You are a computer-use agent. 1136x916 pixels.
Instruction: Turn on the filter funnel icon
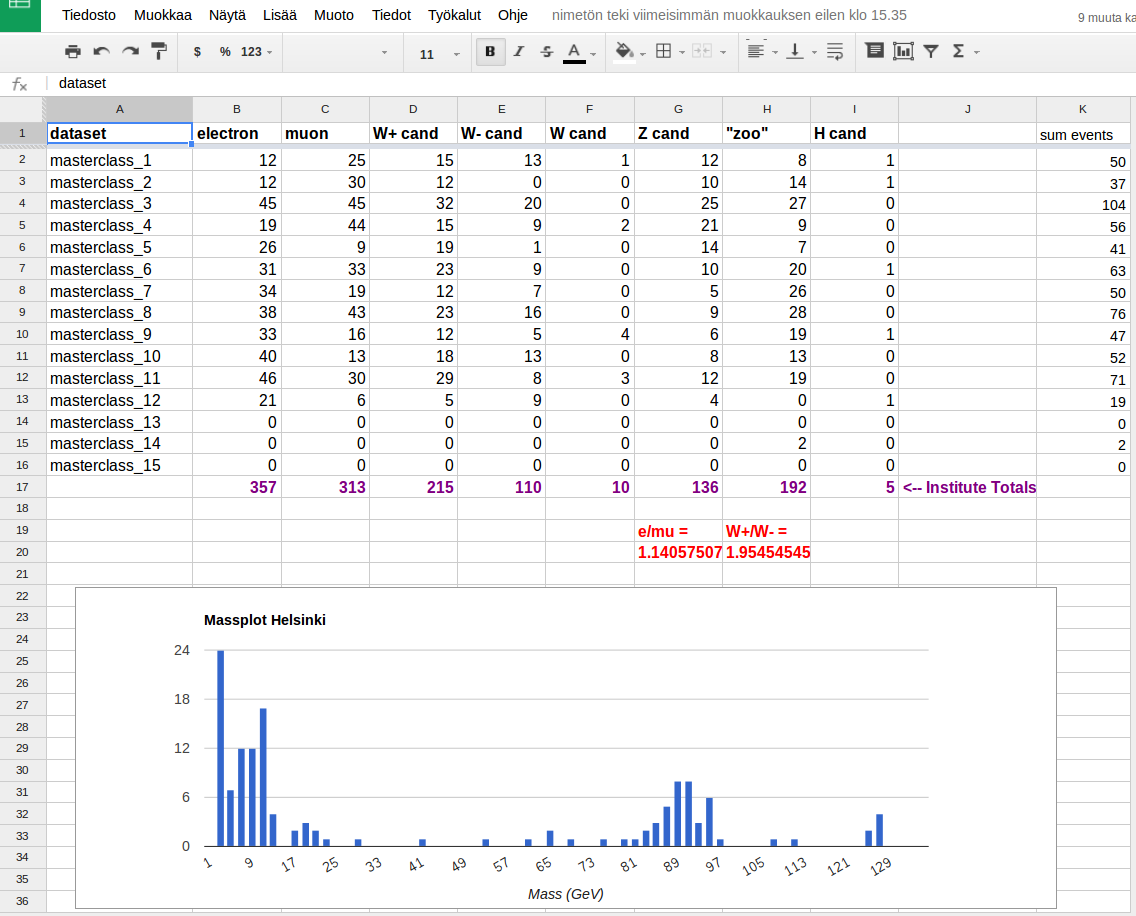click(x=931, y=51)
